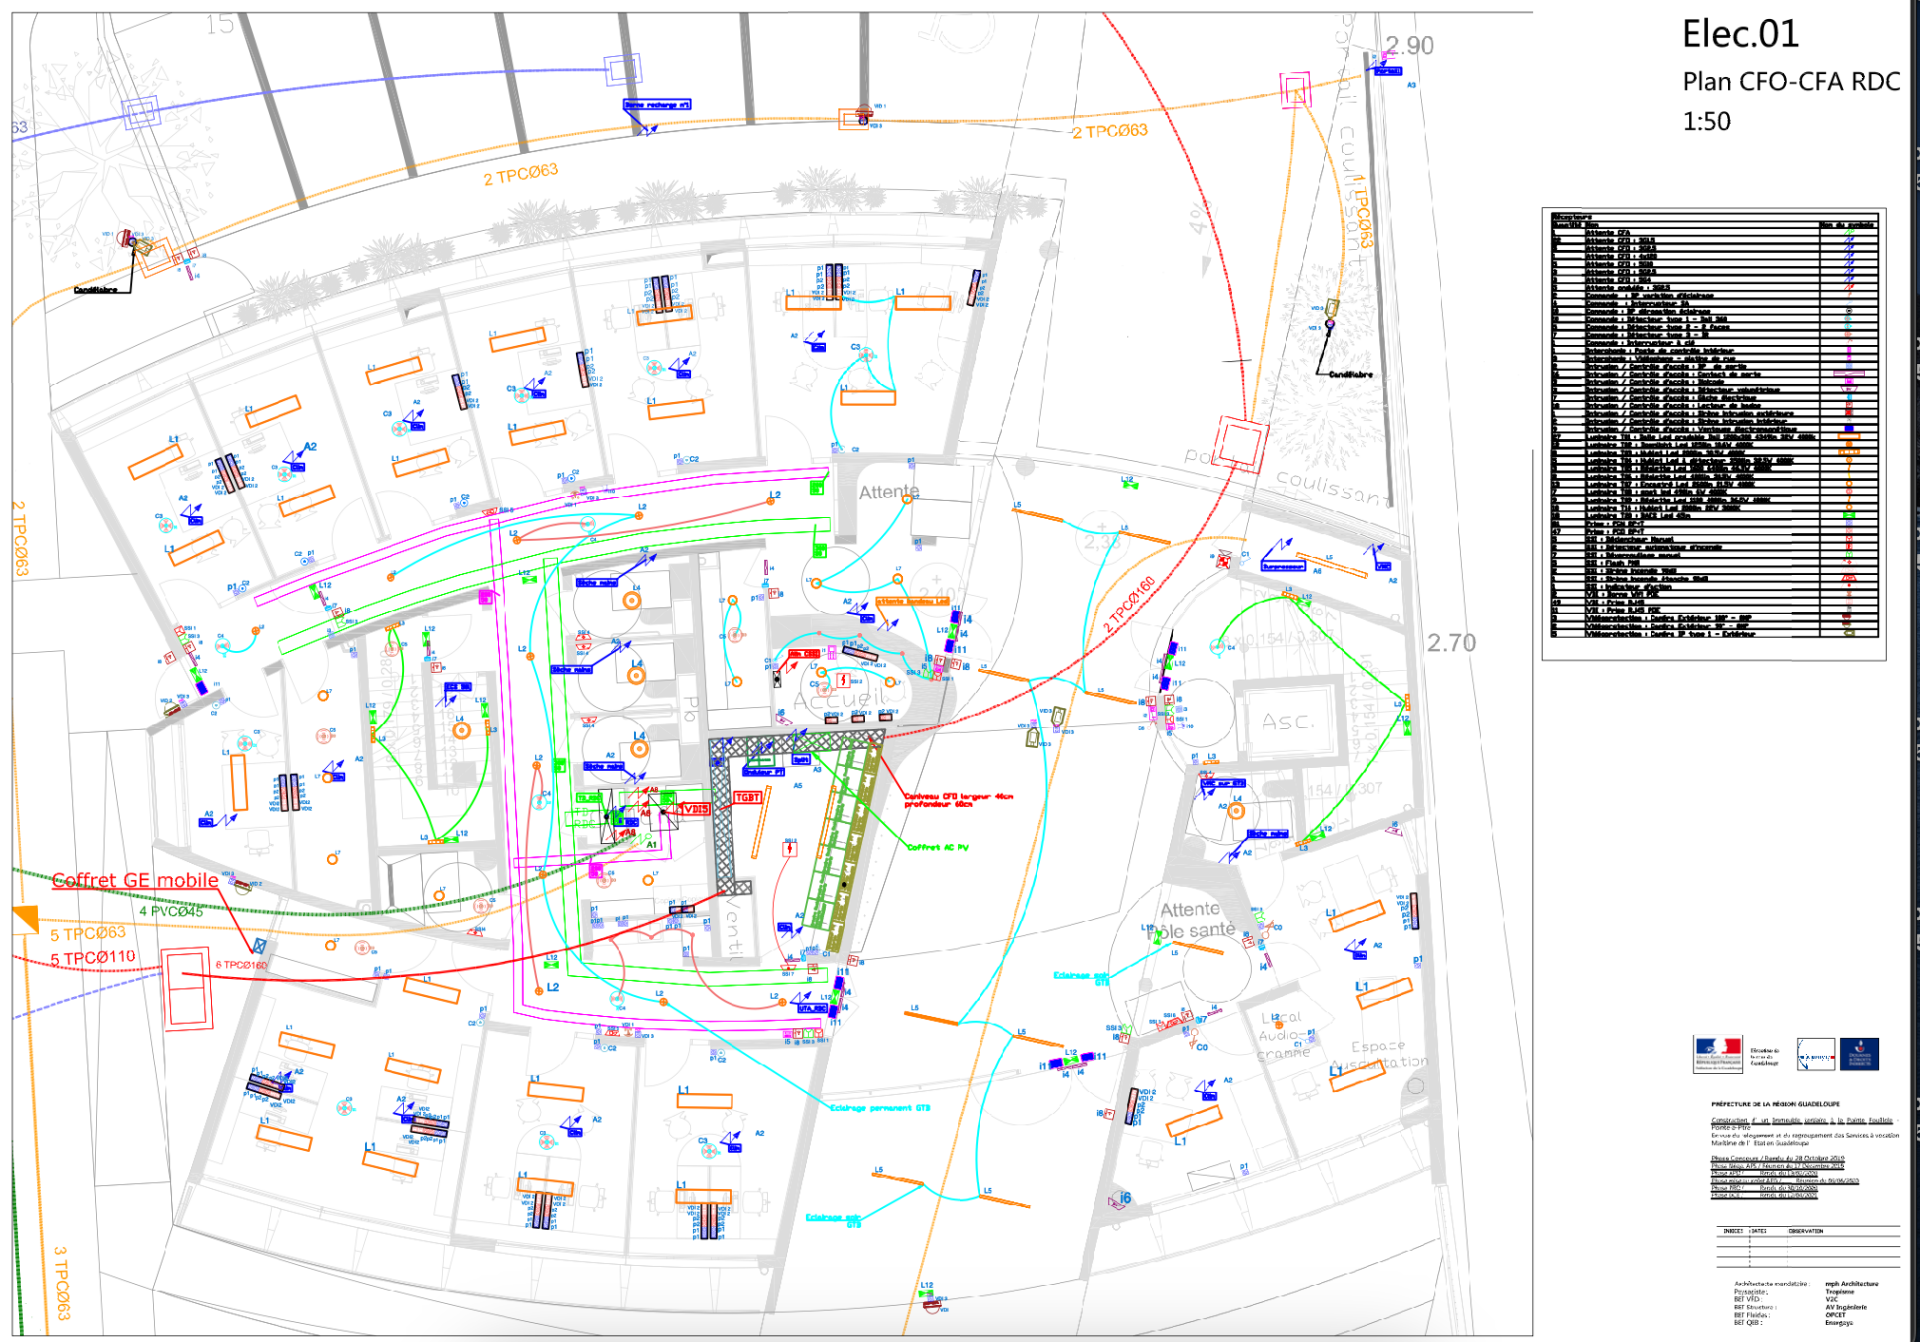The width and height of the screenshot is (1920, 1342).
Task: Select the red generator coffret rectangle symbol
Action: 187,988
